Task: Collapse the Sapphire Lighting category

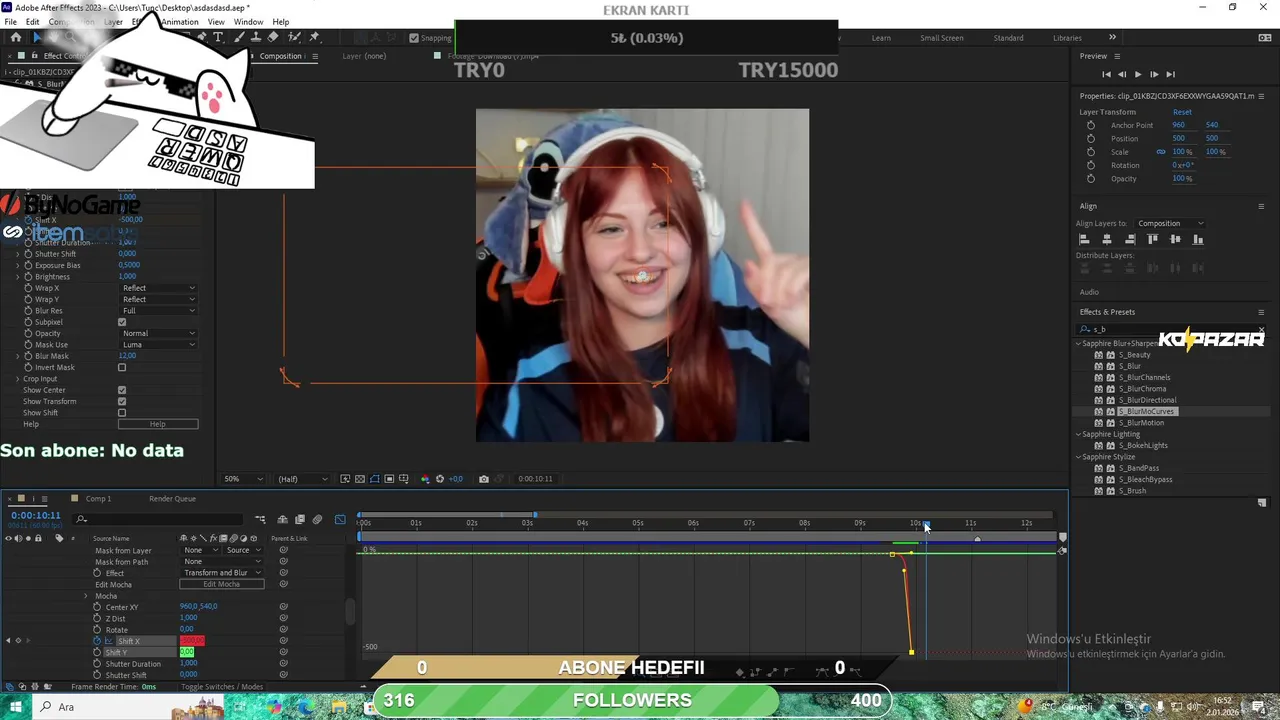Action: [x=1079, y=435]
